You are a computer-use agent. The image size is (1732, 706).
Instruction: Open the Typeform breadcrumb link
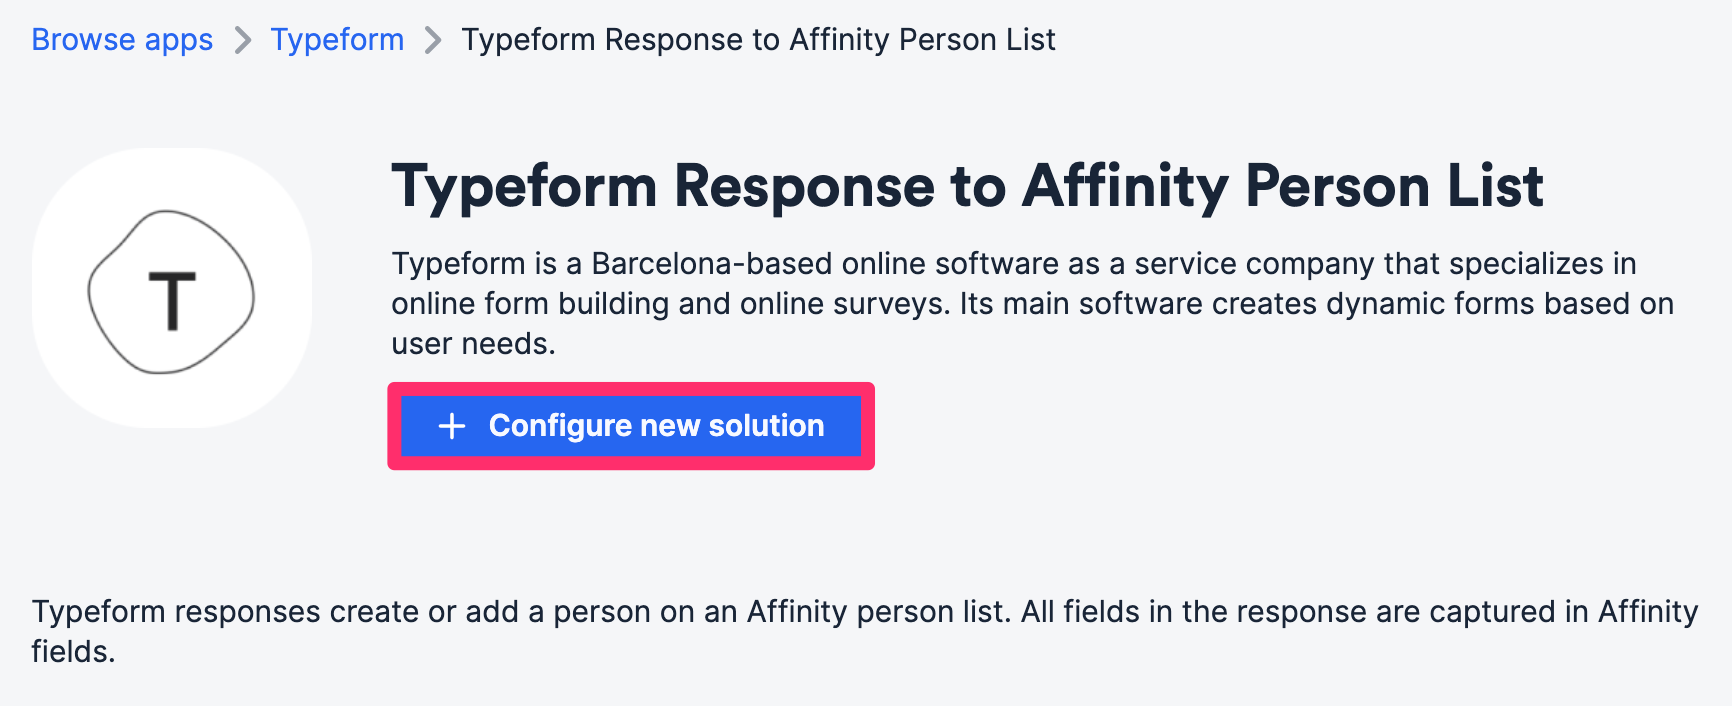[x=337, y=40]
